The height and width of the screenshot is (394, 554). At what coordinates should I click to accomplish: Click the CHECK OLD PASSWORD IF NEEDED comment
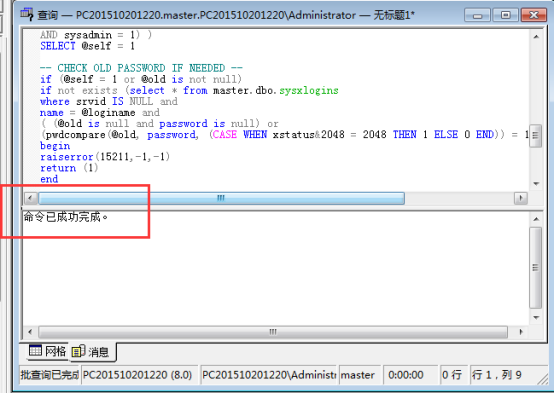coord(141,68)
